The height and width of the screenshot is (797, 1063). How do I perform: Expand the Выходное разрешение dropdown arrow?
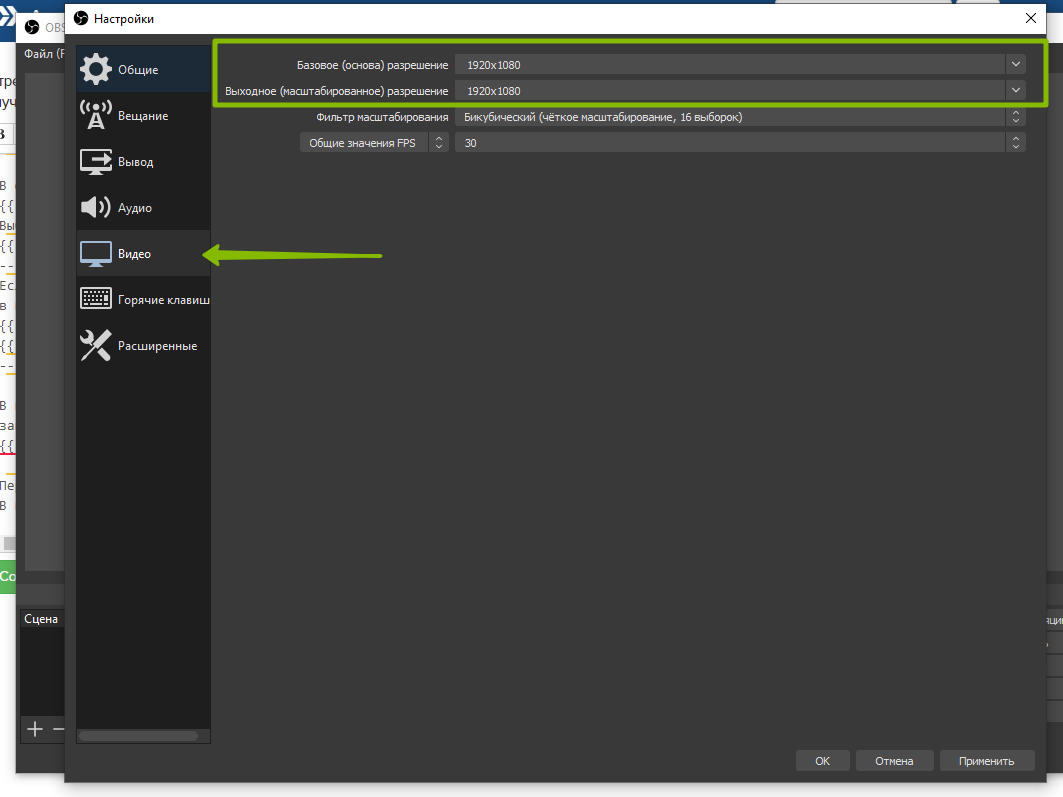pyautogui.click(x=1016, y=90)
